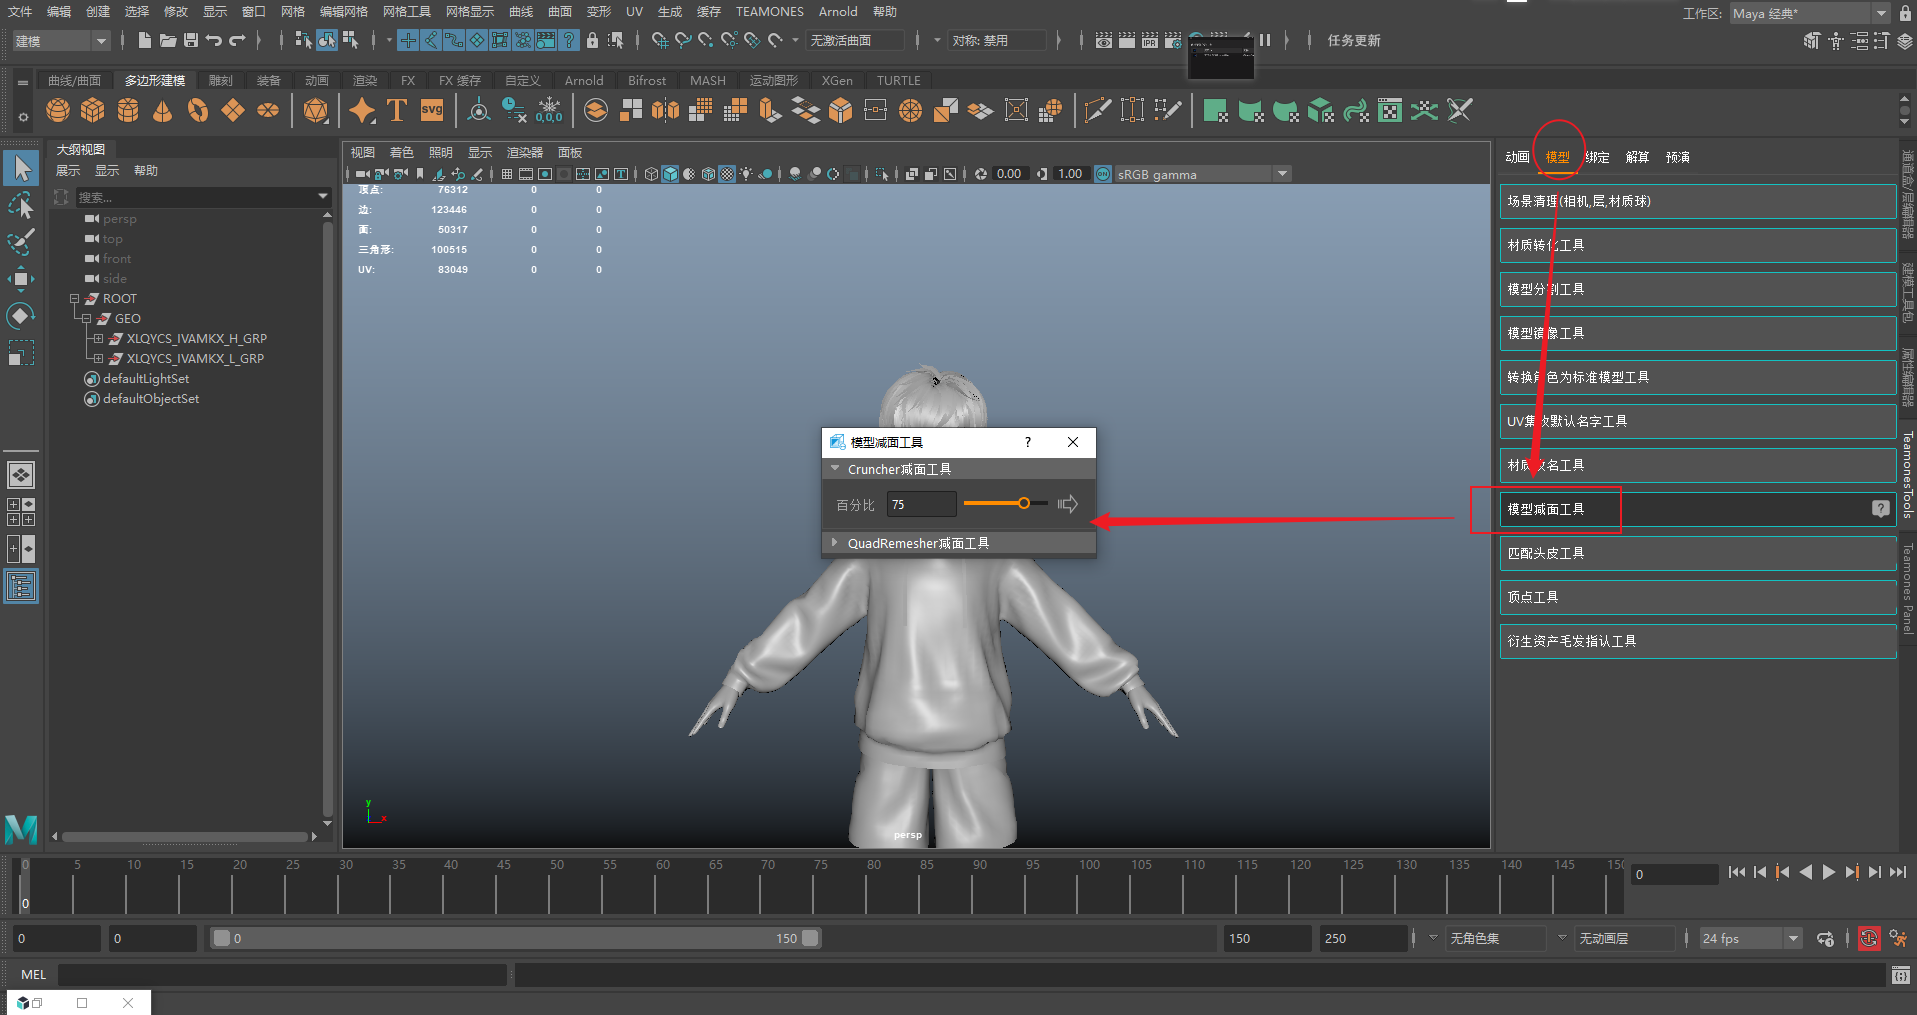Toggle the viewport gamma sRGB color management icon

1103,174
